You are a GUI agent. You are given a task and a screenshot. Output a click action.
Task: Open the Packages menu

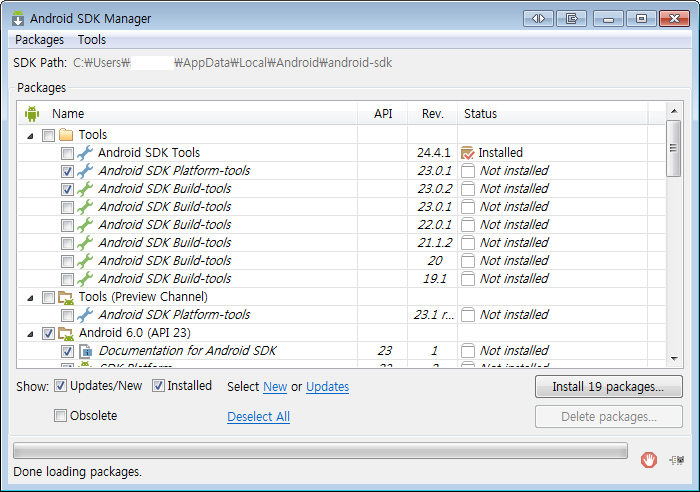[x=39, y=40]
